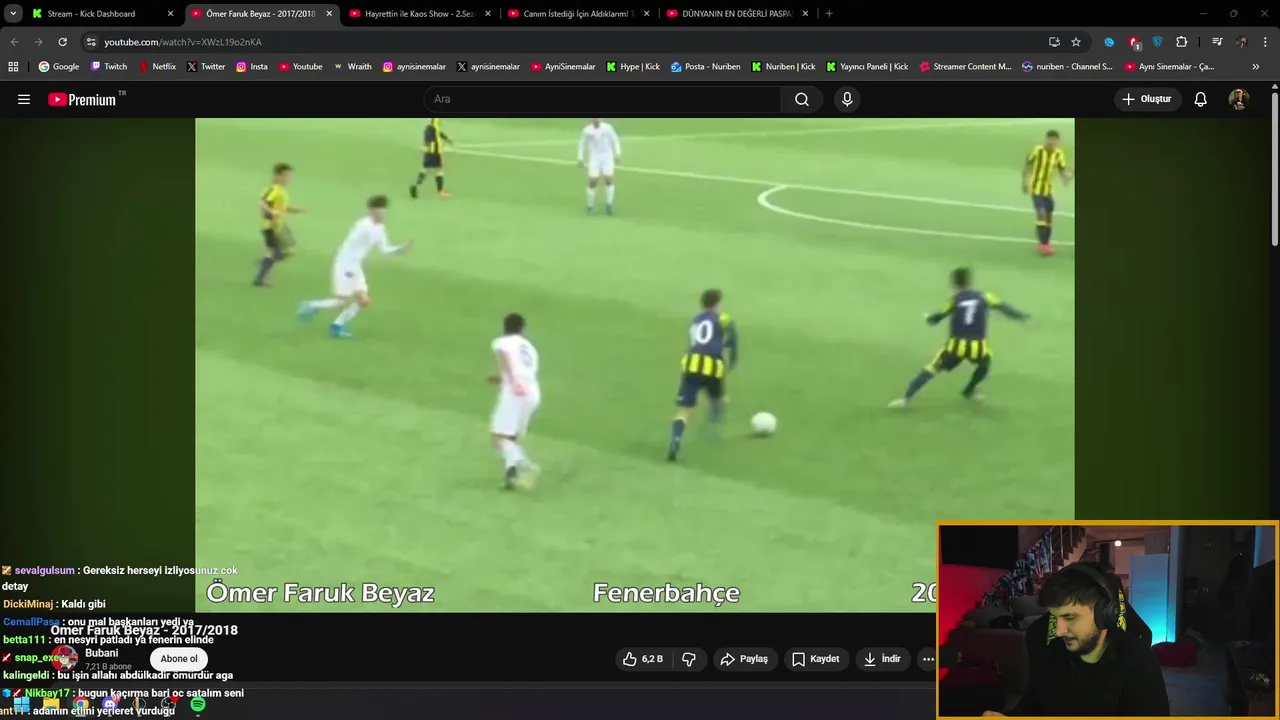Like the video showing 6,2 B
The image size is (1280, 720).
pos(643,659)
